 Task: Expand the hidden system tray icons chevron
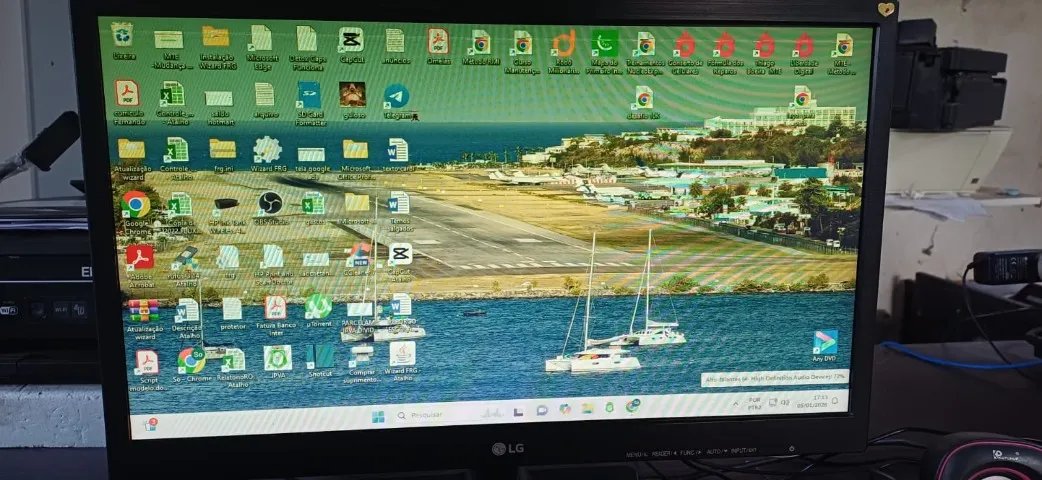coord(734,403)
